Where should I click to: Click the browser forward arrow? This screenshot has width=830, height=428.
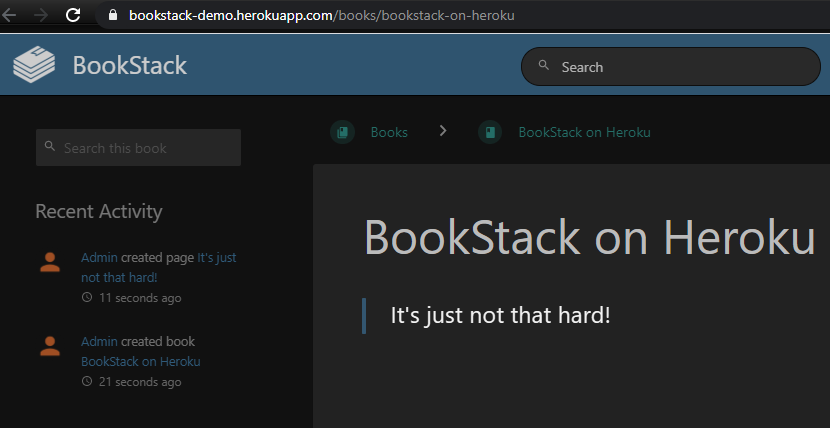41,15
